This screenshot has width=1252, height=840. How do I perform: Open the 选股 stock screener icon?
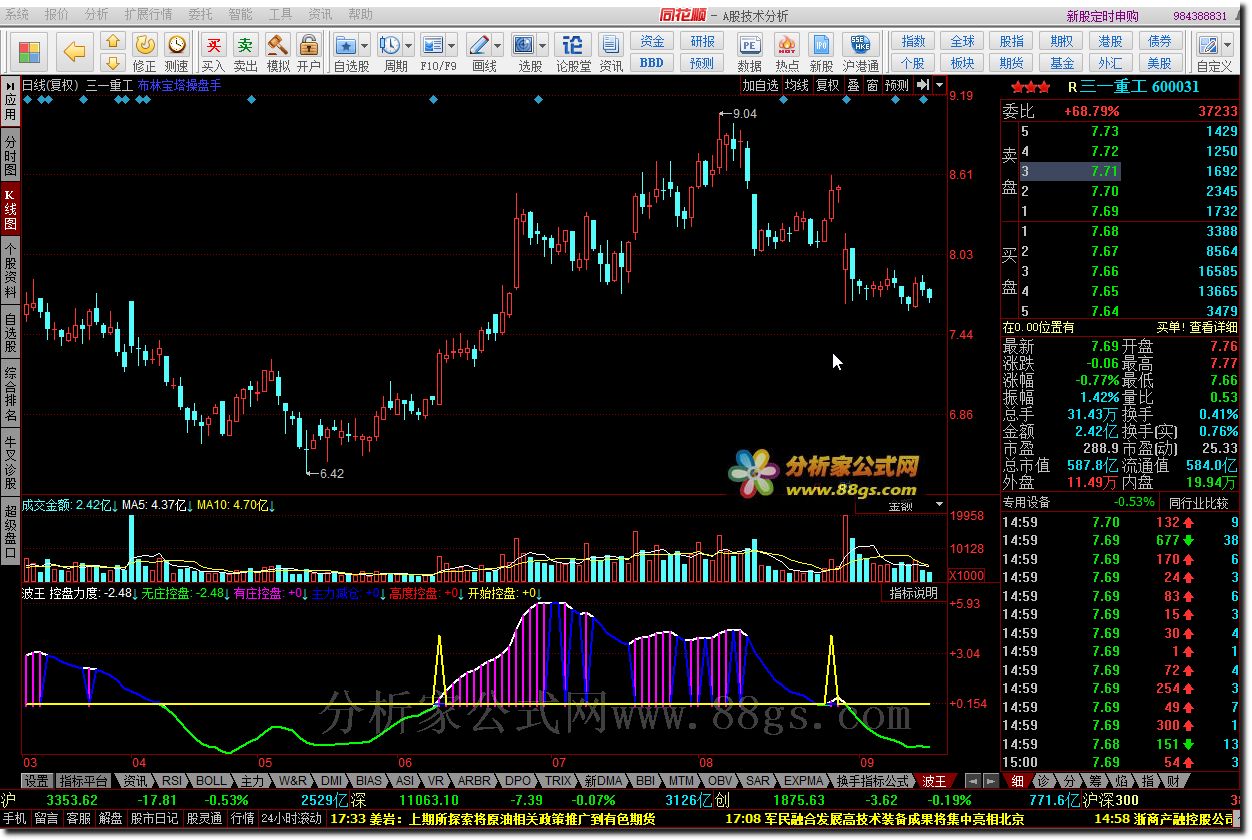(x=524, y=45)
